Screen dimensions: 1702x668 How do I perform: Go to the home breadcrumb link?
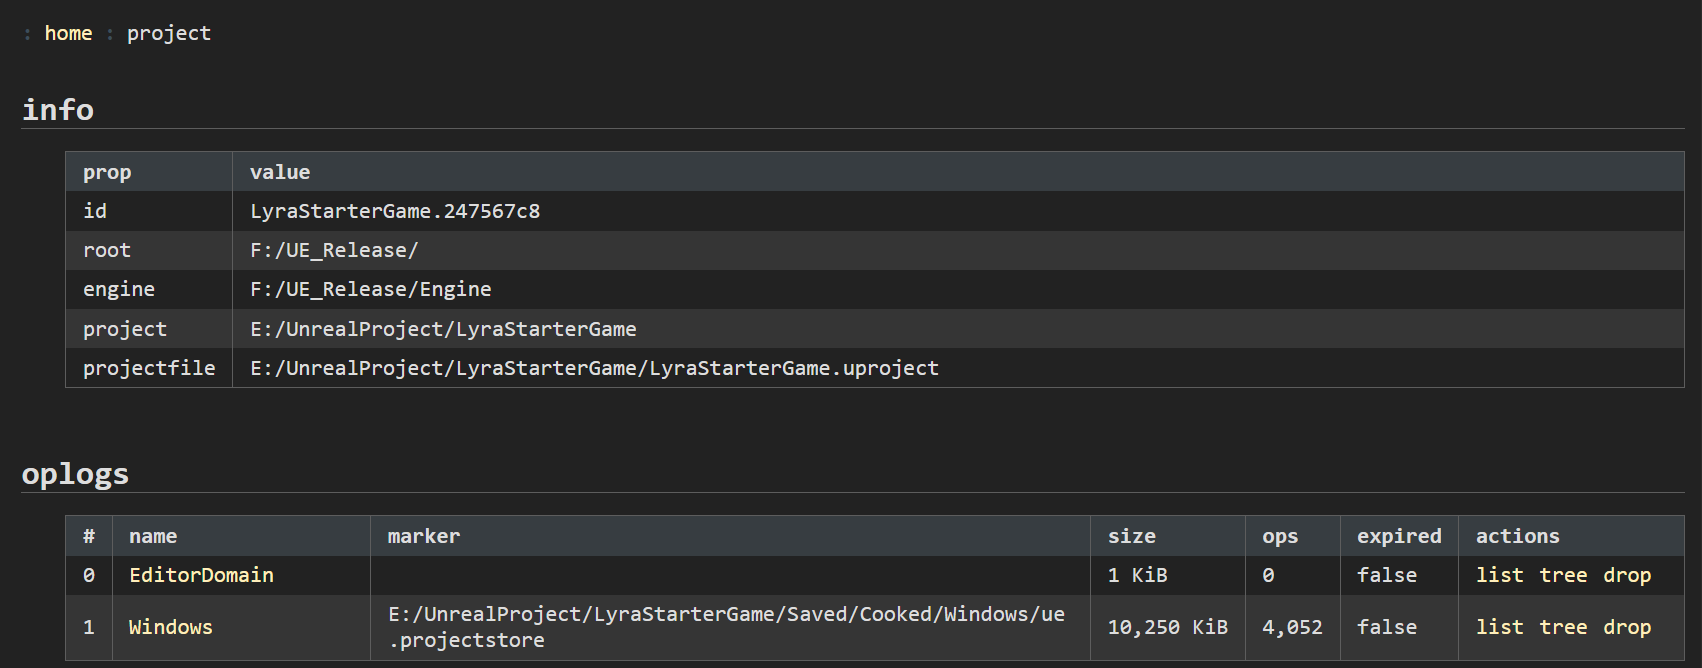point(68,33)
